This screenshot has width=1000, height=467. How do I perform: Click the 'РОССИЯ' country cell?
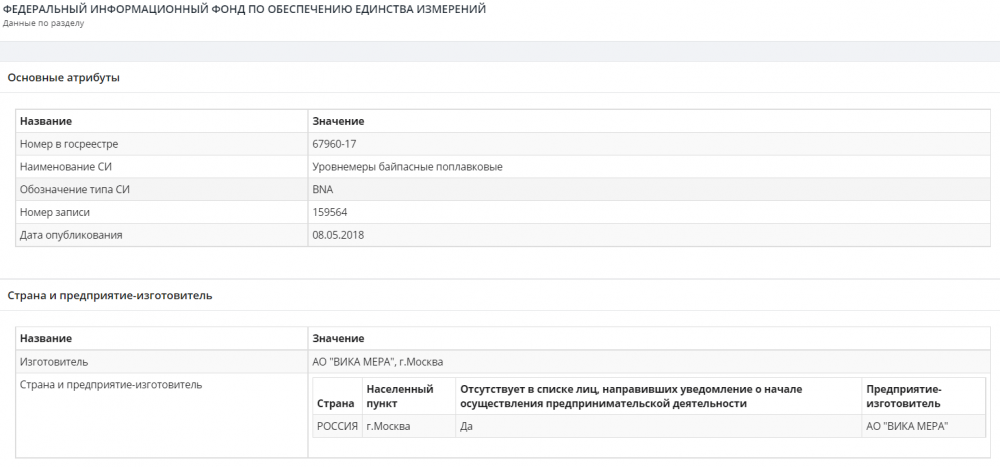pyautogui.click(x=337, y=426)
